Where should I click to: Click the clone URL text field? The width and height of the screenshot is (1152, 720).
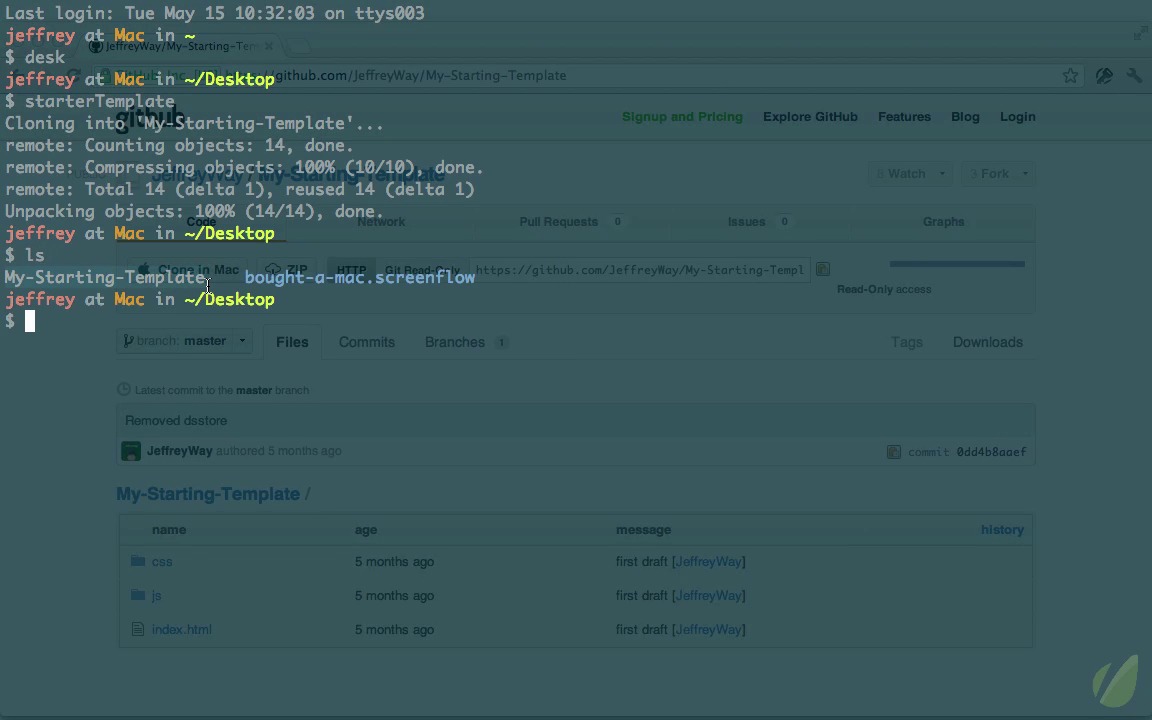coord(639,270)
